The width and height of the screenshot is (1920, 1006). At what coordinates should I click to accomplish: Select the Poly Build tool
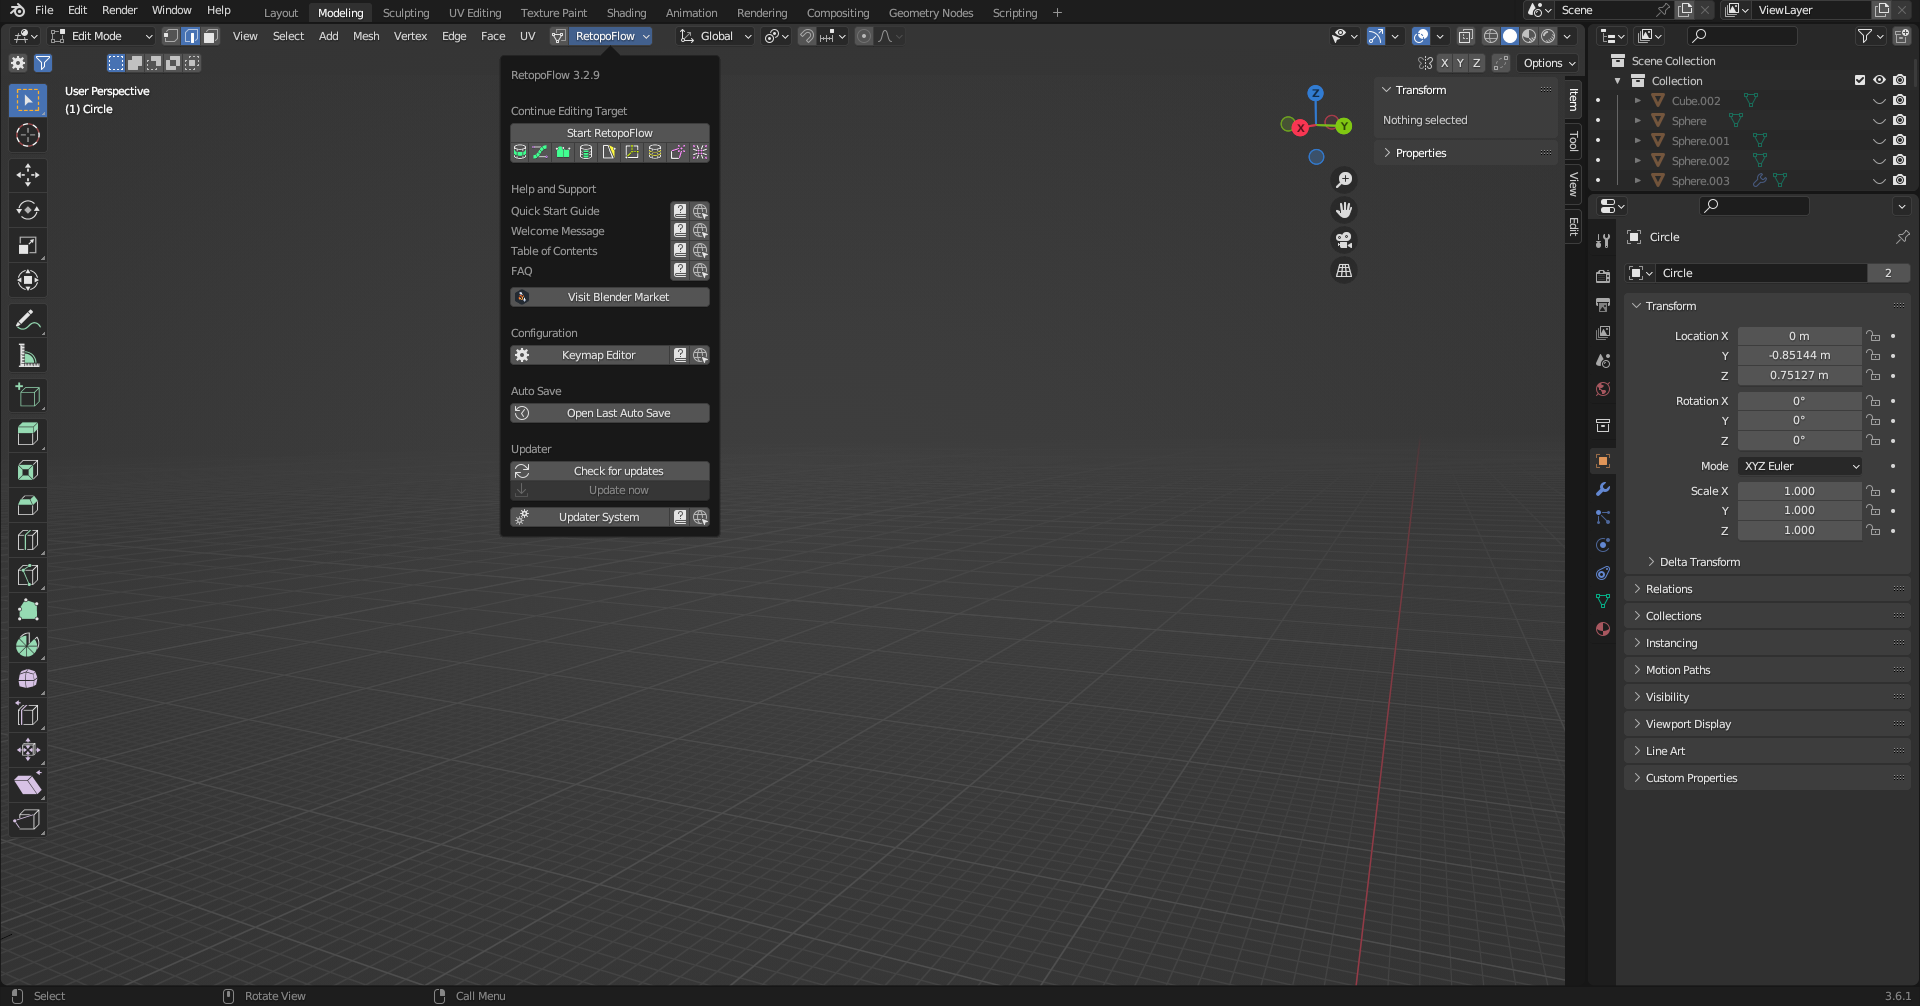28,610
